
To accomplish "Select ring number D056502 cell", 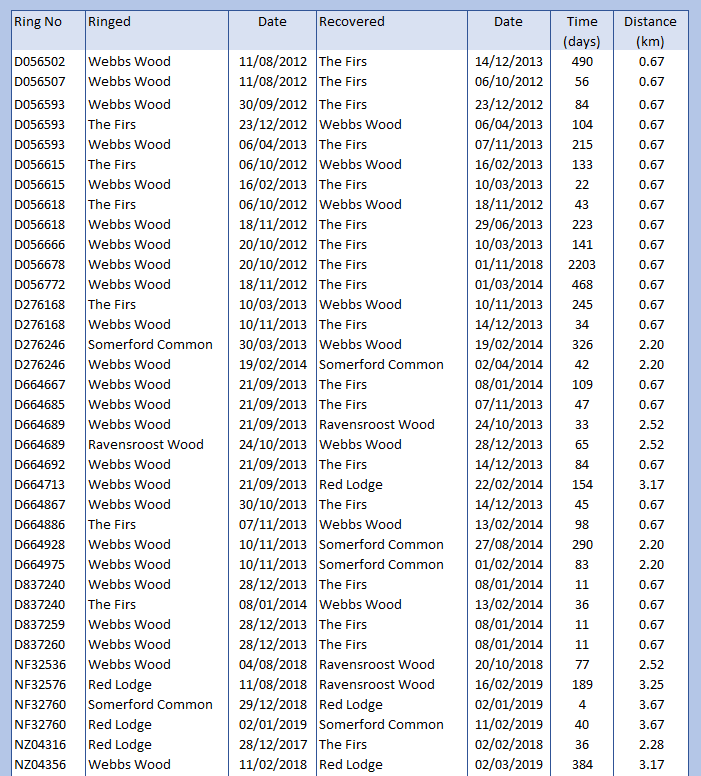I will pyautogui.click(x=42, y=62).
